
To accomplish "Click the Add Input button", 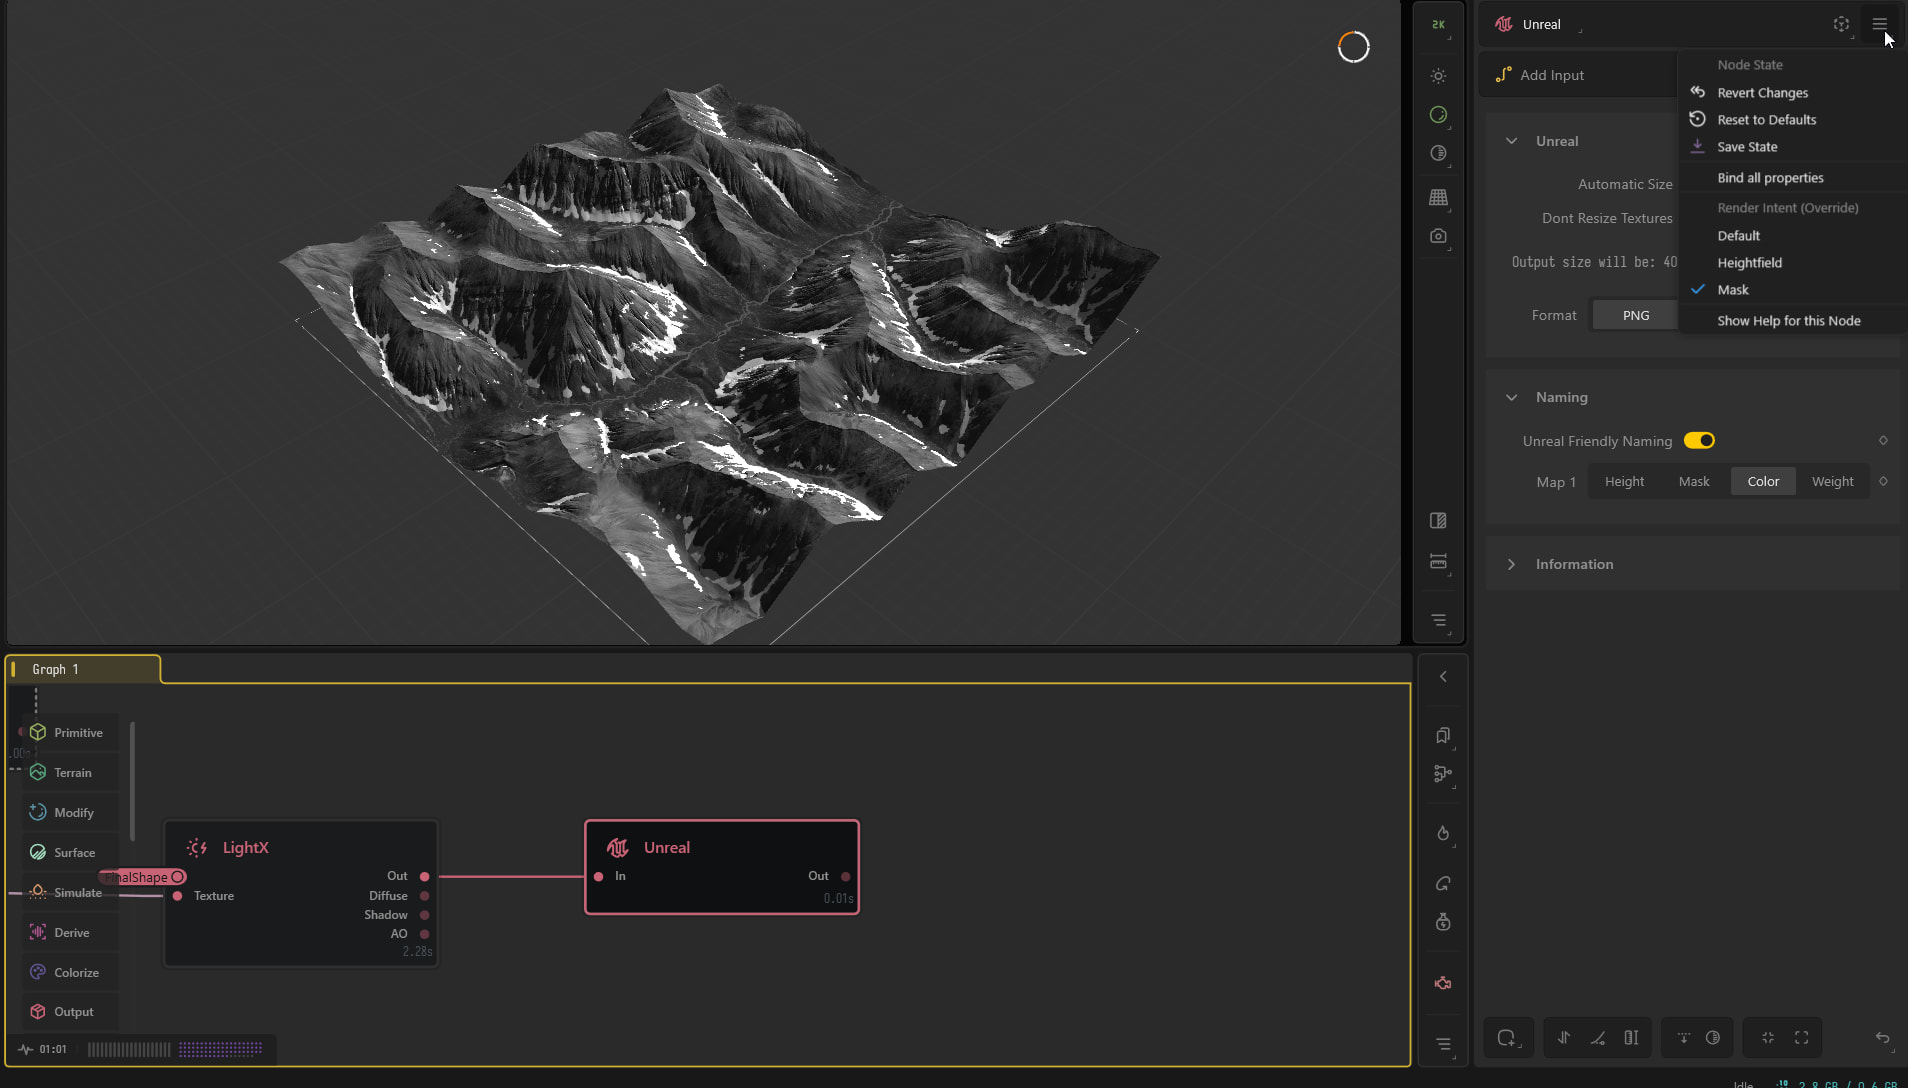I will click(x=1551, y=75).
